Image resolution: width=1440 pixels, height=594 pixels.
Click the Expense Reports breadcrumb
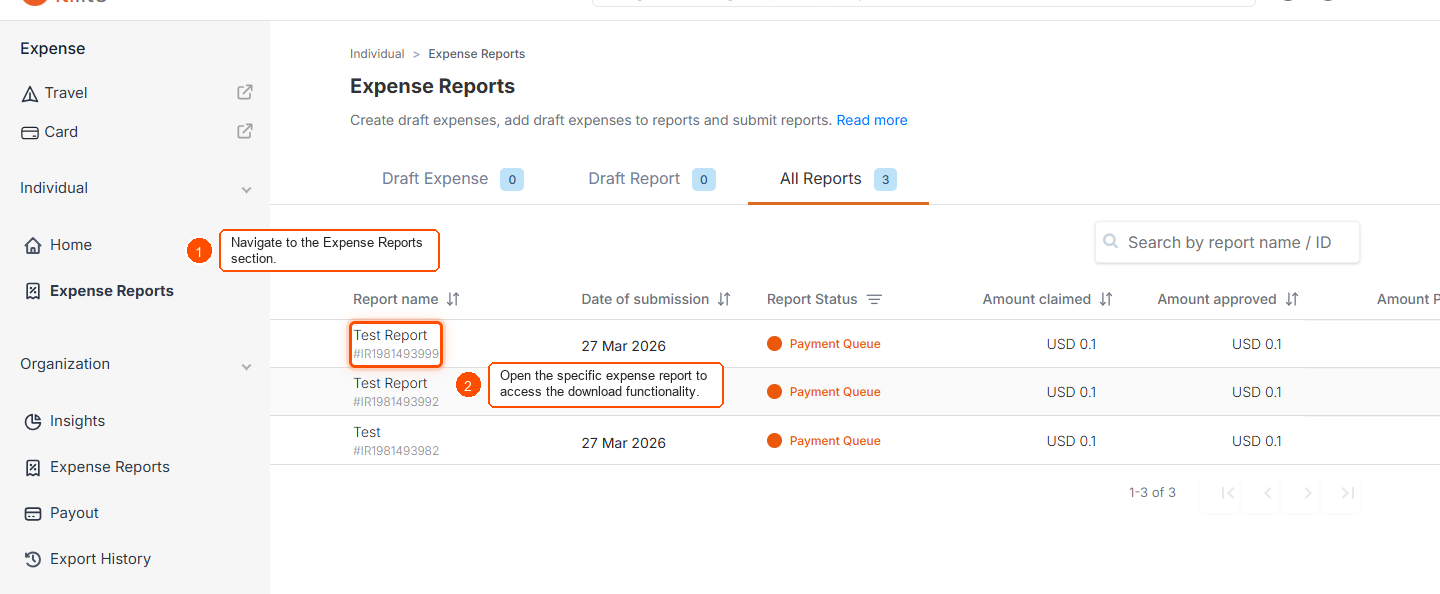[x=477, y=54]
